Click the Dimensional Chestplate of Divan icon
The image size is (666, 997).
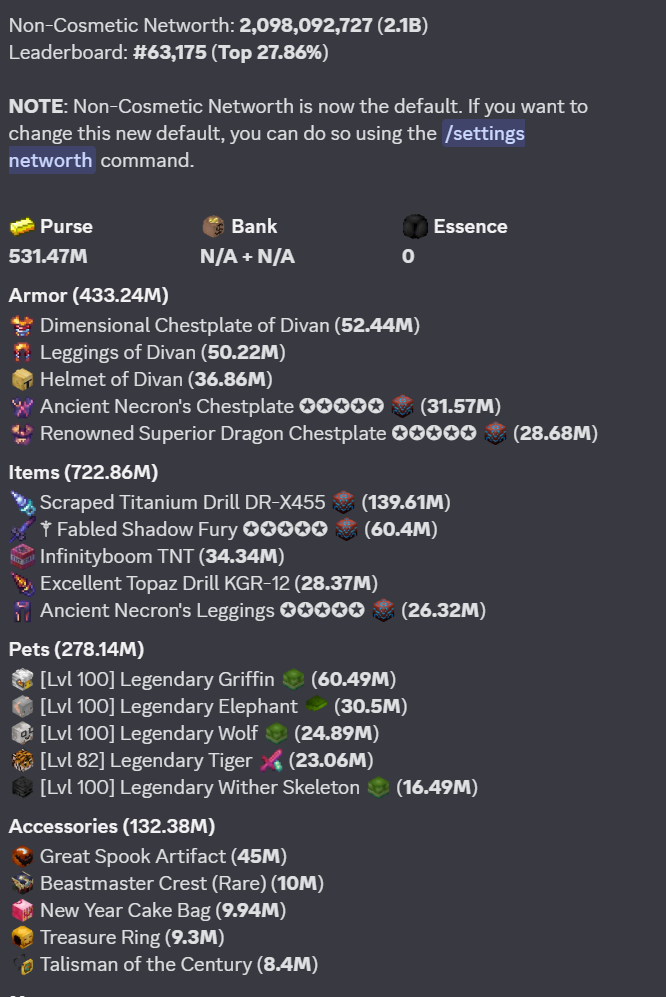pyautogui.click(x=22, y=326)
